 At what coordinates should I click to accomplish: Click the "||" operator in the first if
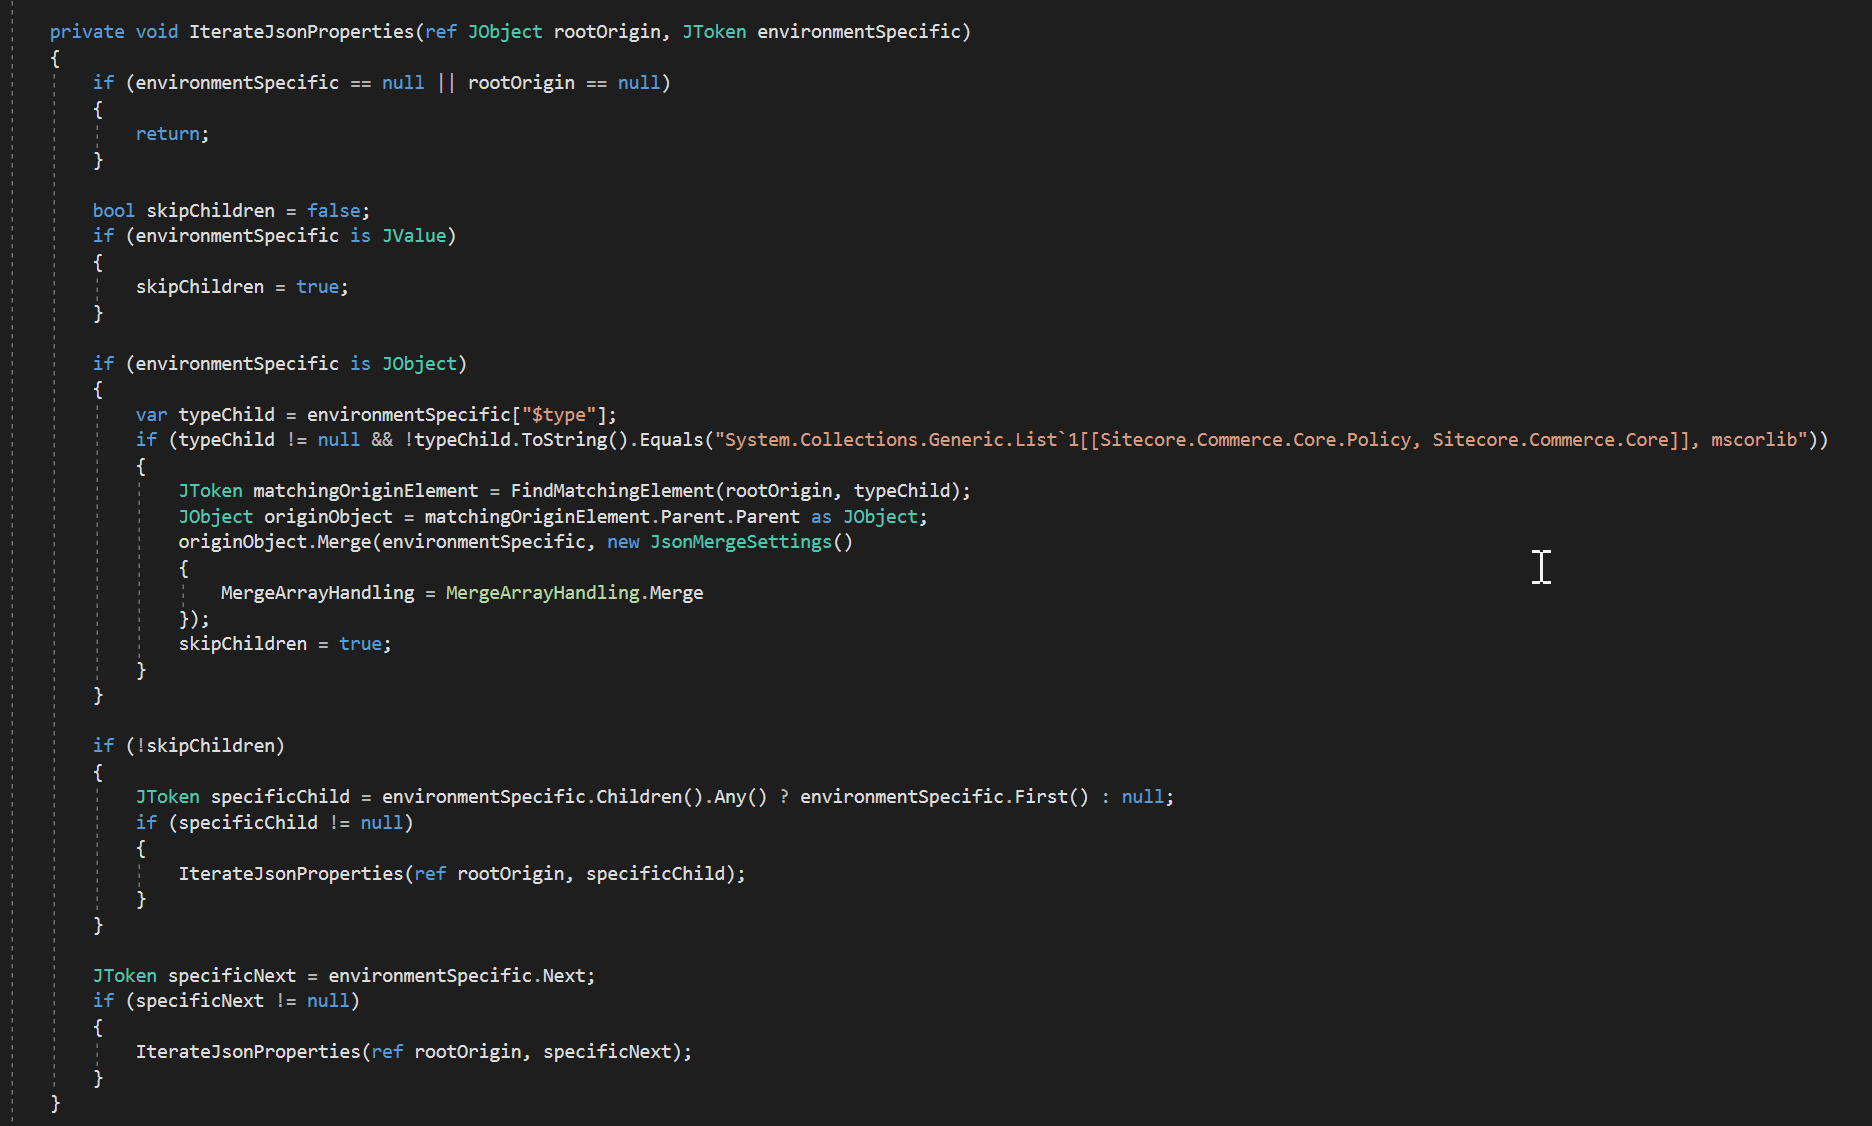(x=446, y=83)
